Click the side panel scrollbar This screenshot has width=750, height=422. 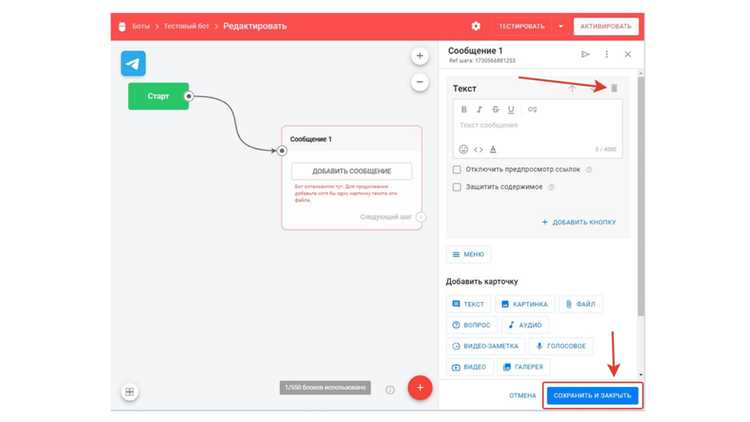pyautogui.click(x=641, y=196)
